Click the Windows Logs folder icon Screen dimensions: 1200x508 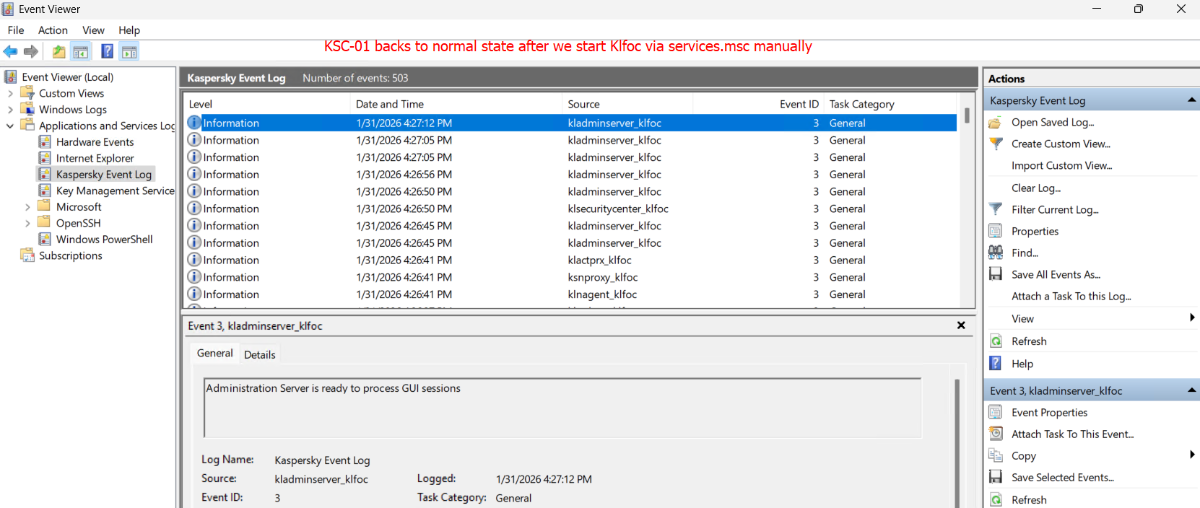click(29, 109)
